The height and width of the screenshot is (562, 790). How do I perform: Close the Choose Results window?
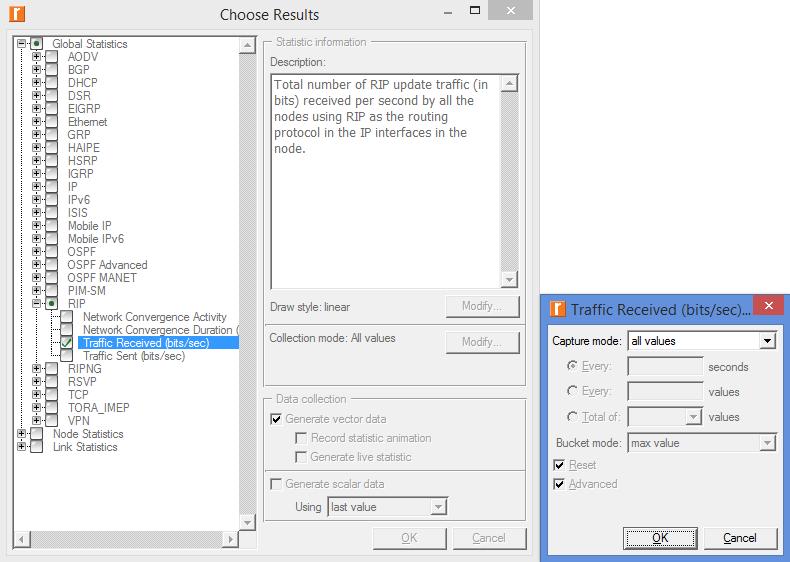click(x=510, y=10)
